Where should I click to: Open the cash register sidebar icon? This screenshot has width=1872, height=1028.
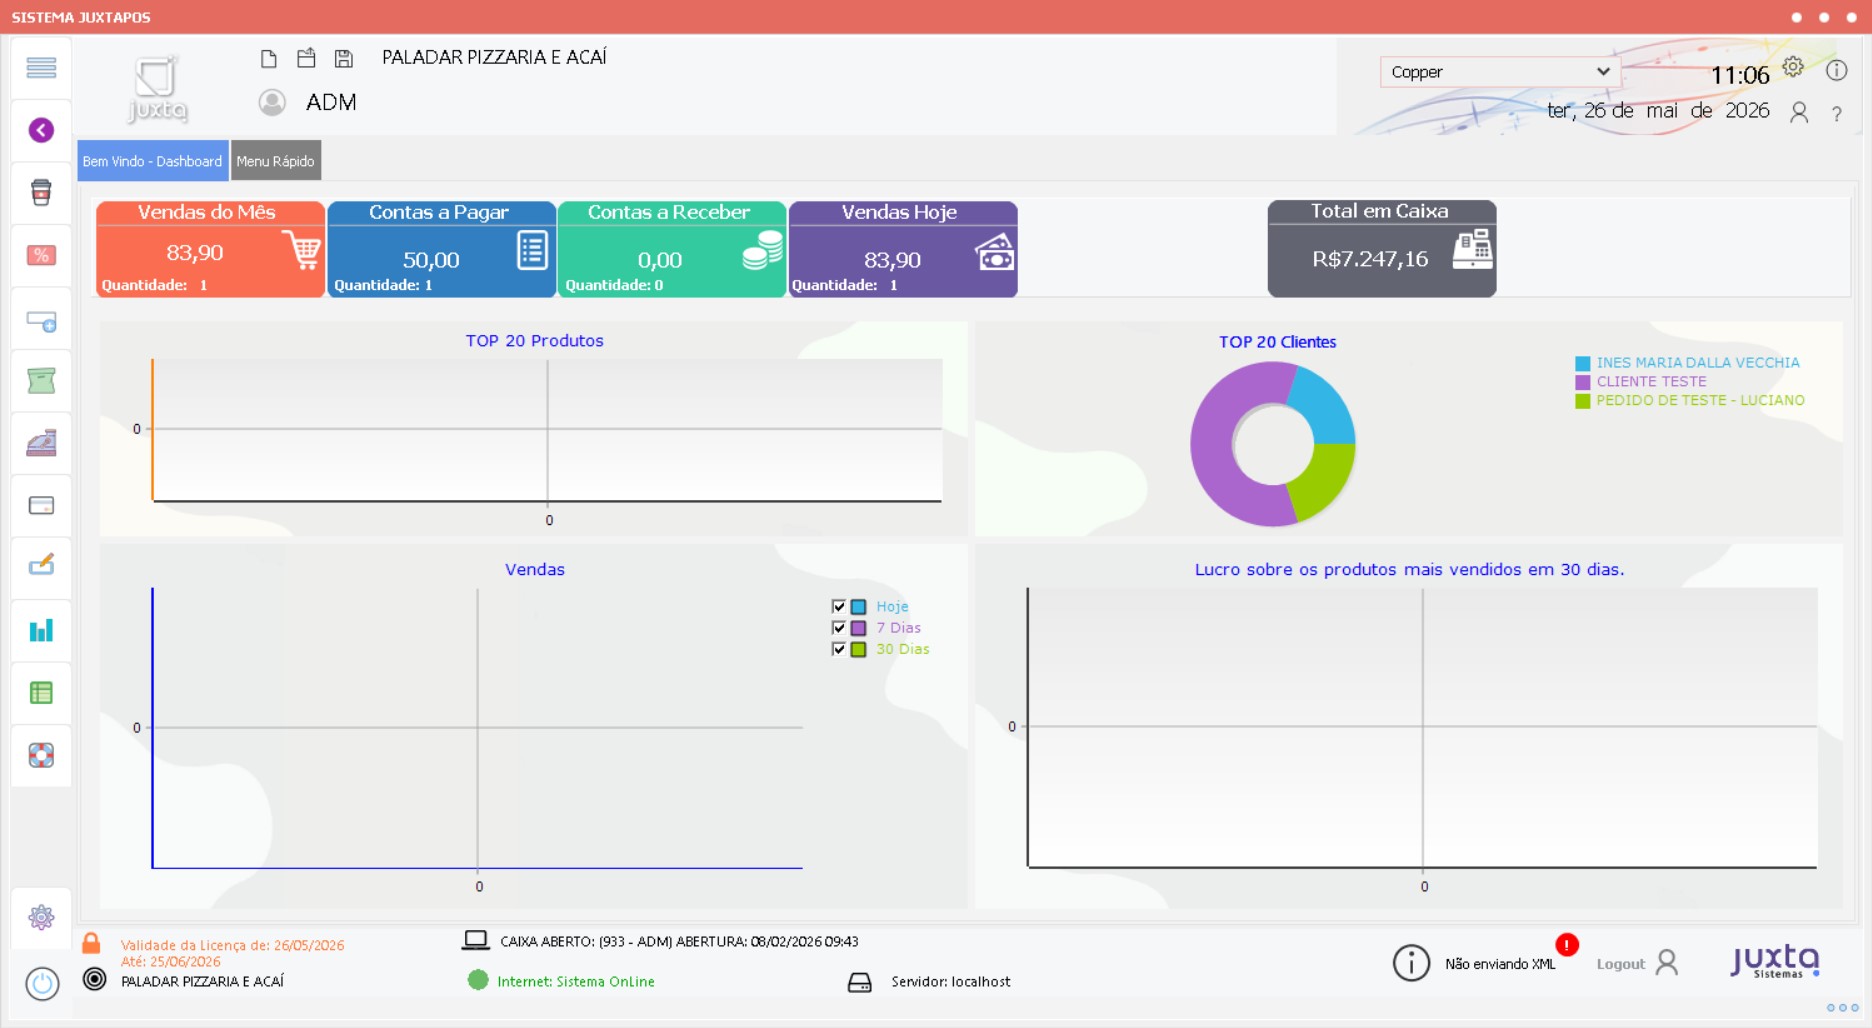point(41,443)
